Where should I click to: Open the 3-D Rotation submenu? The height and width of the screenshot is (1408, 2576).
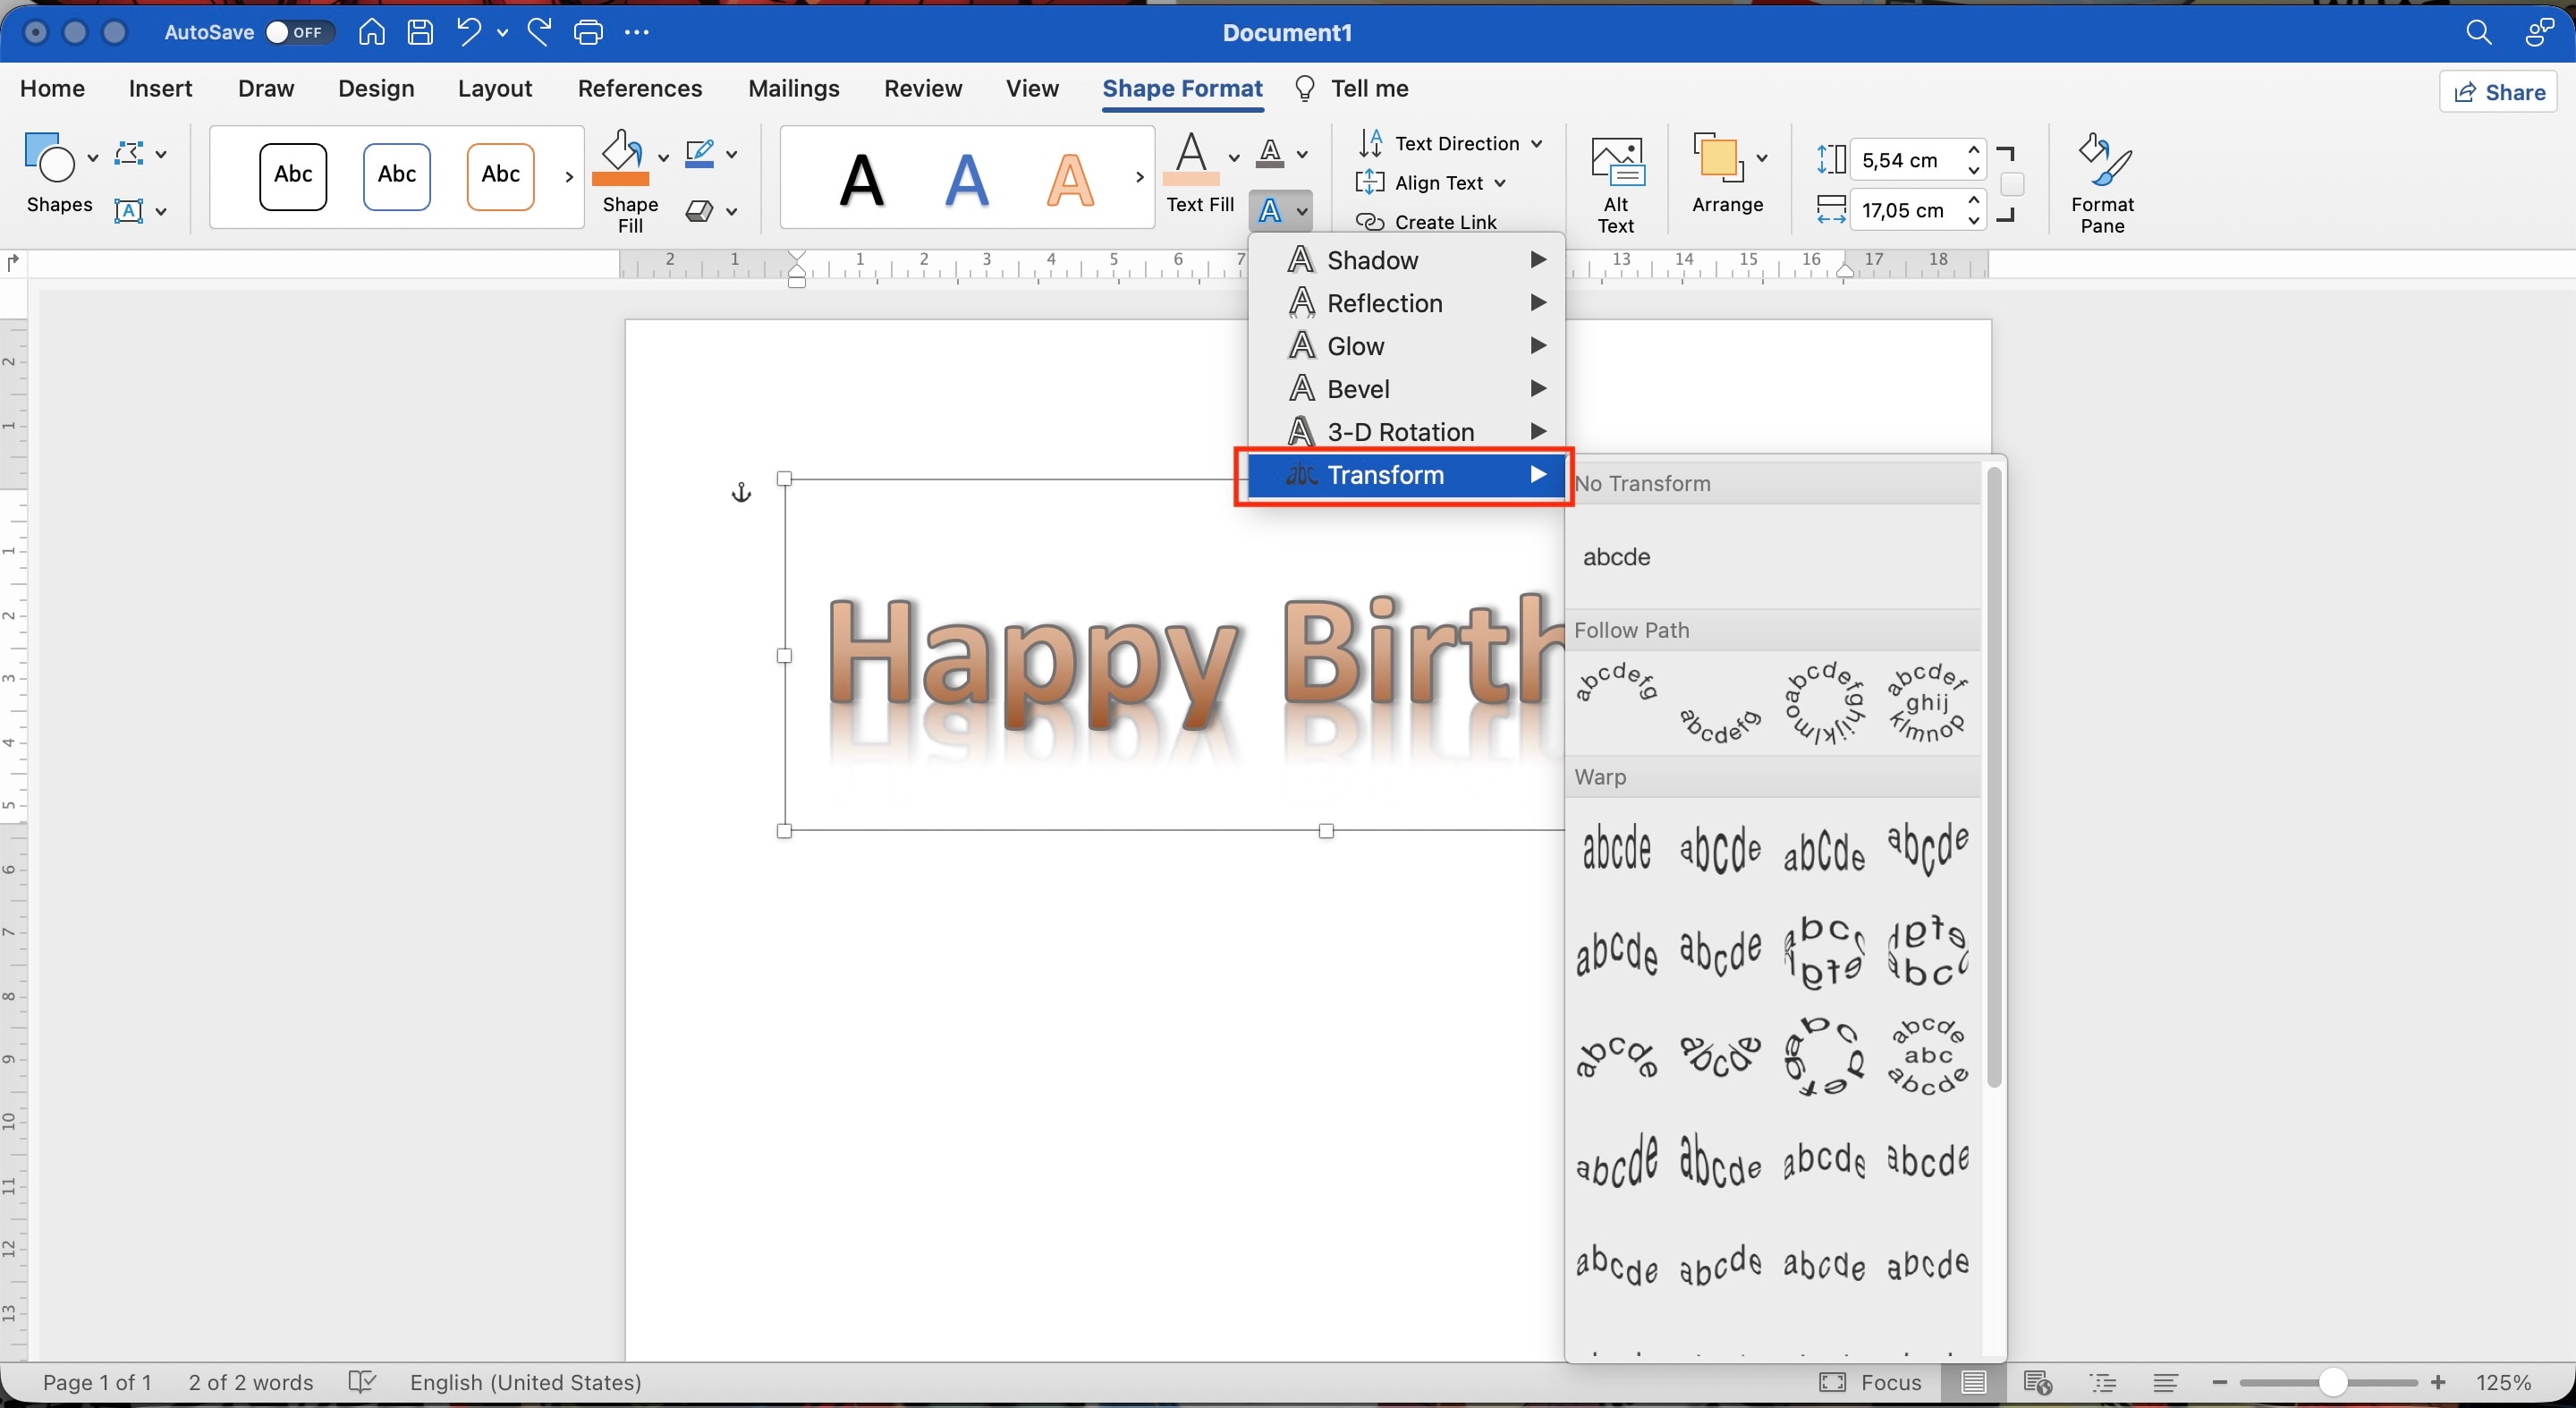[1406, 432]
